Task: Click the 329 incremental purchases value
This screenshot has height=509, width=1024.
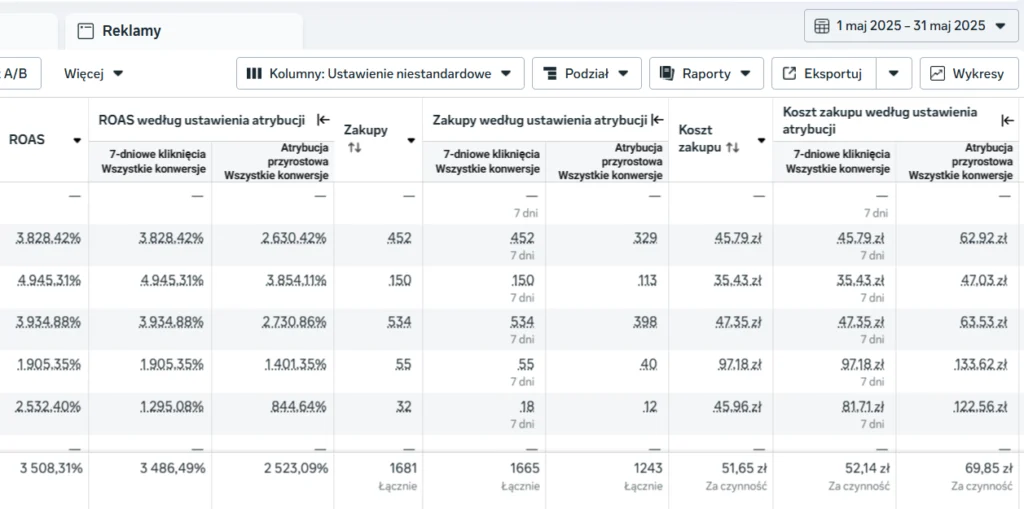Action: pyautogui.click(x=646, y=238)
